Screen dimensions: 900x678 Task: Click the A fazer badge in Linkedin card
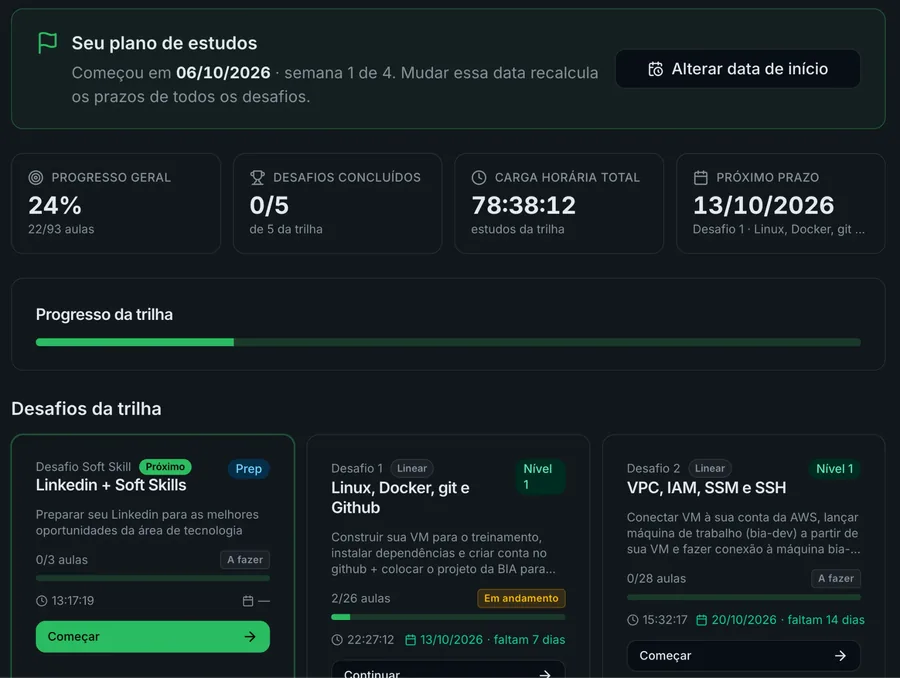coord(245,559)
